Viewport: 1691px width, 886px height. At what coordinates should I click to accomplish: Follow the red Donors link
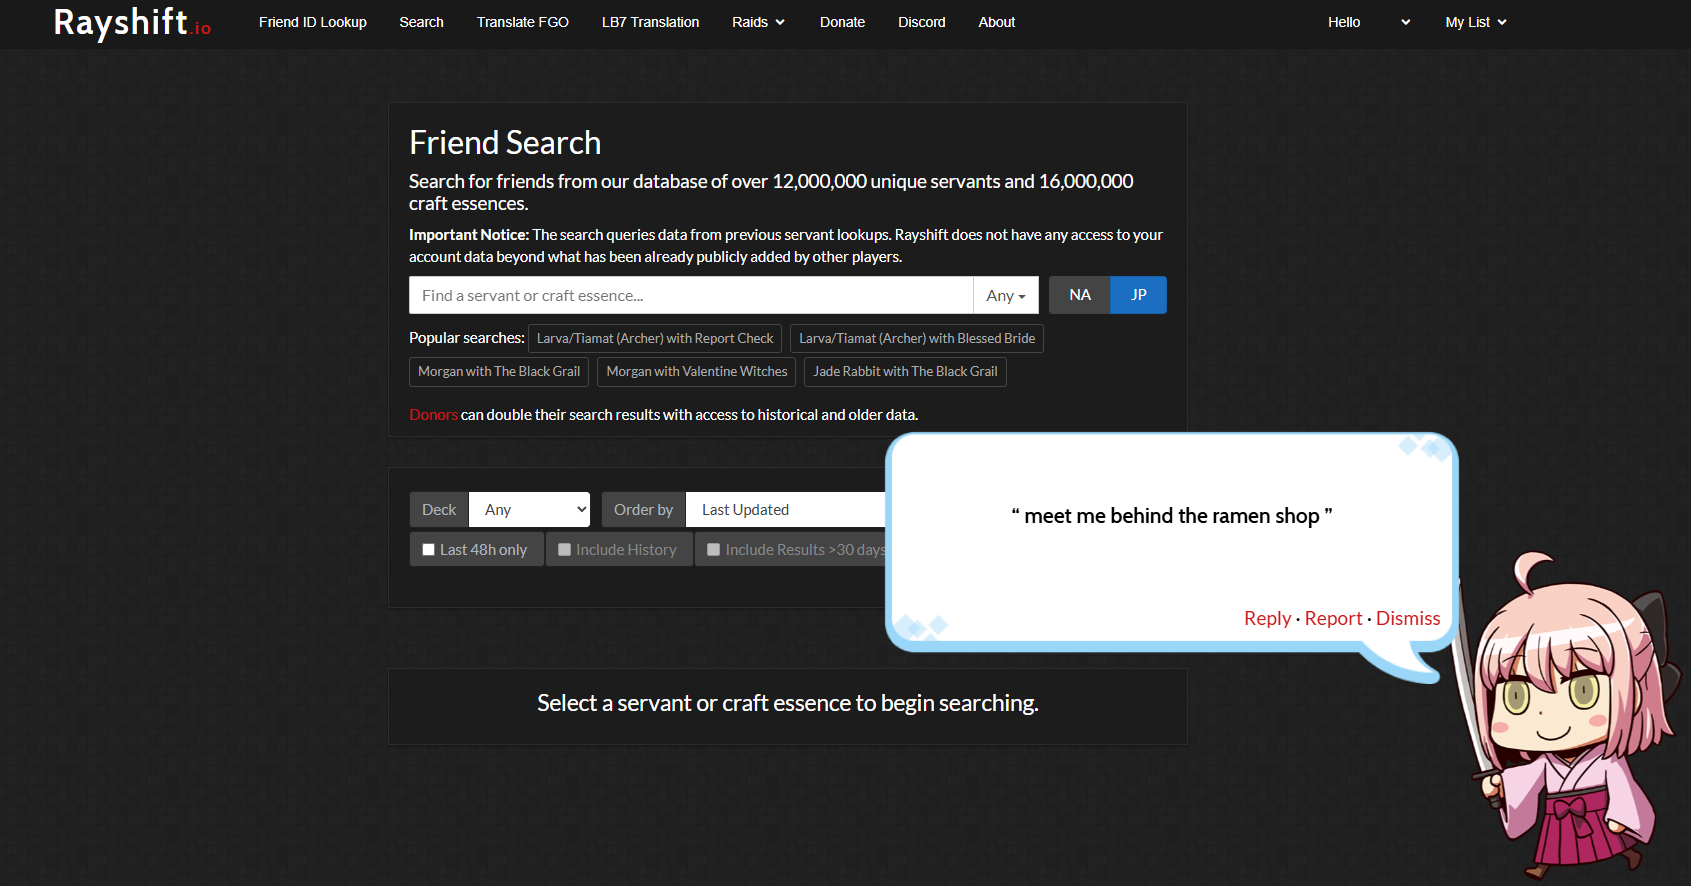click(433, 415)
